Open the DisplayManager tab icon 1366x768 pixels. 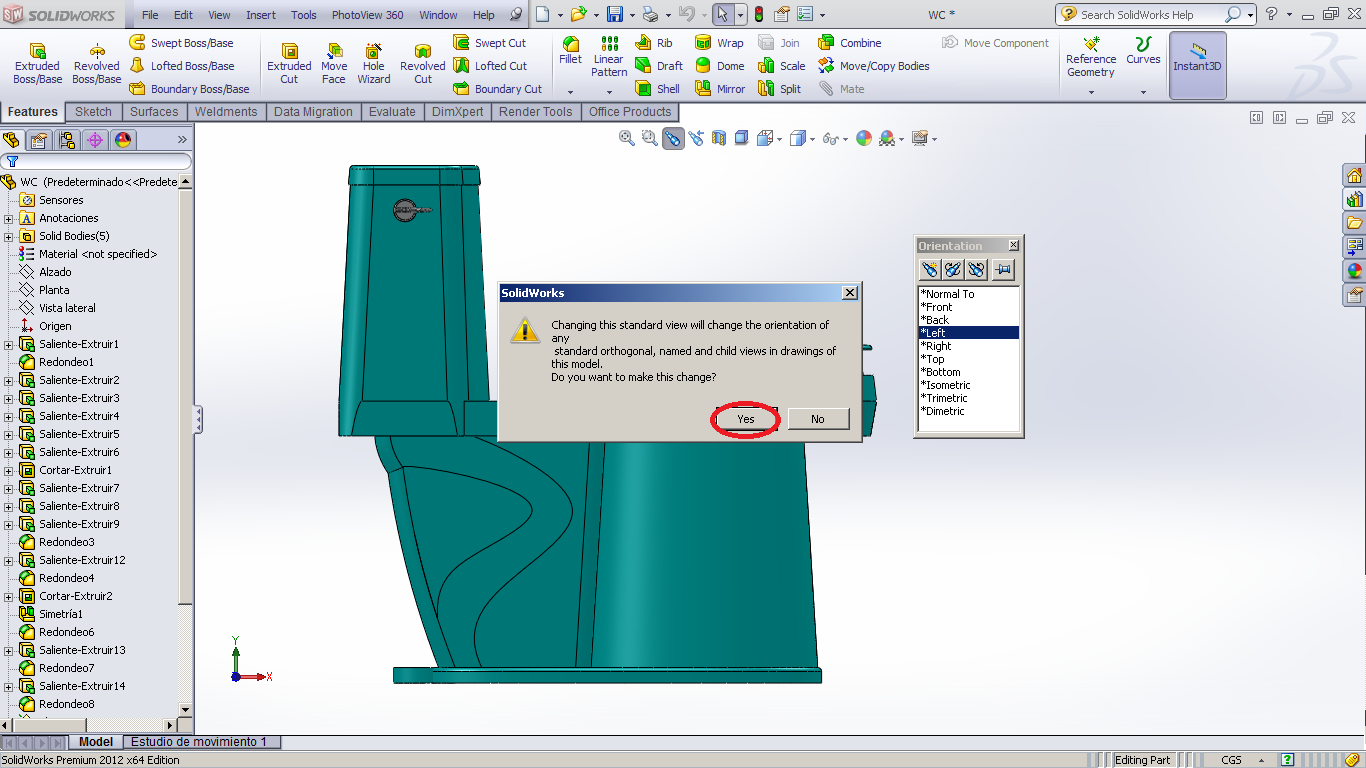123,140
